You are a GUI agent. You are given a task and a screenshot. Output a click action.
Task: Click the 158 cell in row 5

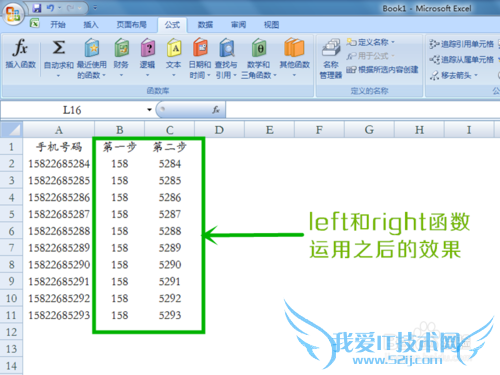[120, 214]
